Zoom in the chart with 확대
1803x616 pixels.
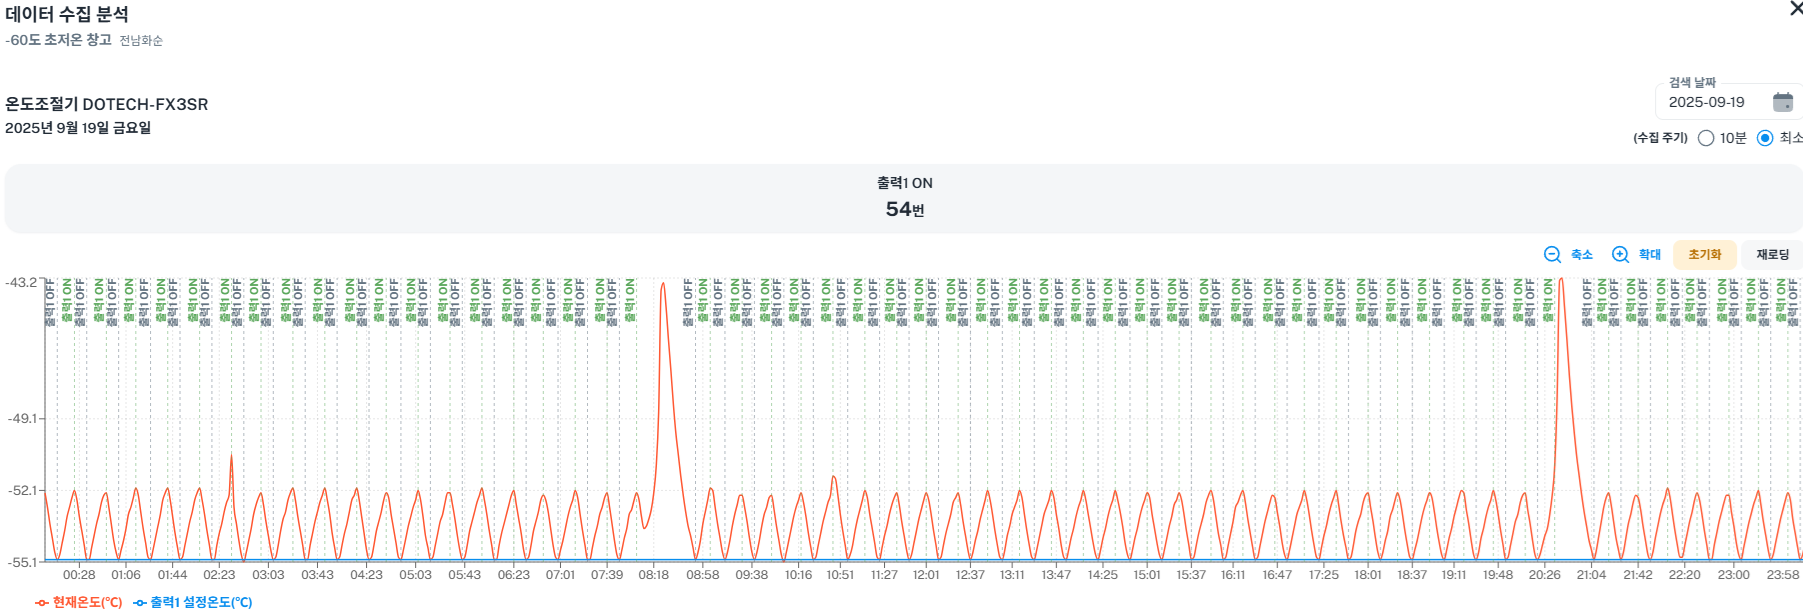(x=1636, y=255)
